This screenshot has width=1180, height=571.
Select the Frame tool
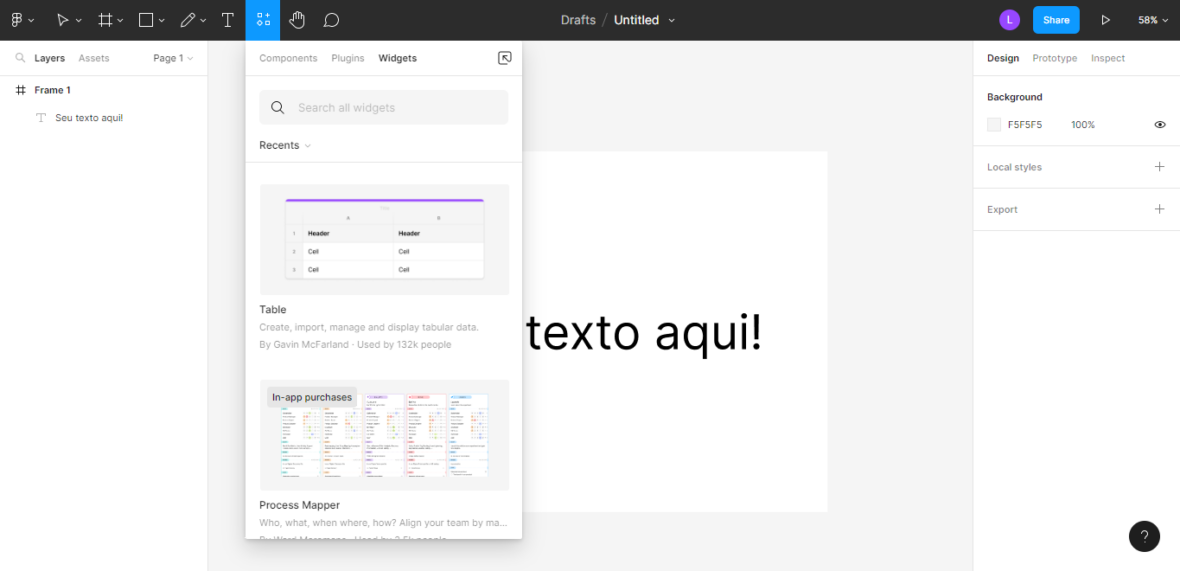[x=105, y=20]
